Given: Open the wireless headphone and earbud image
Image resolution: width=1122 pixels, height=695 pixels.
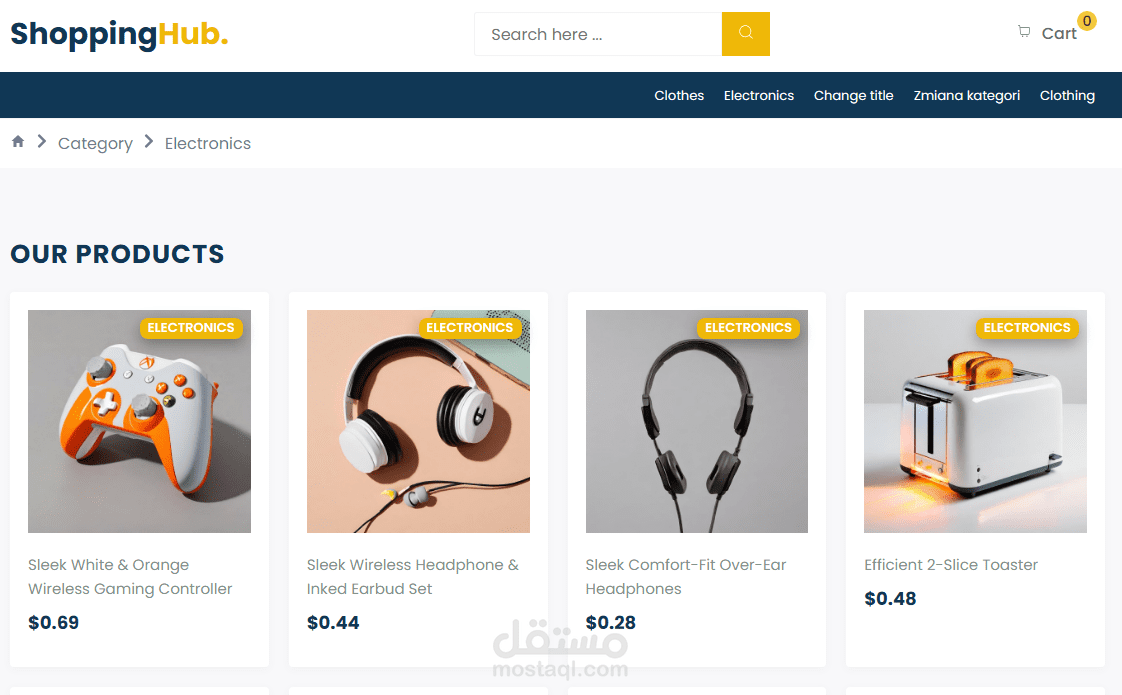Looking at the screenshot, I should click(x=419, y=421).
